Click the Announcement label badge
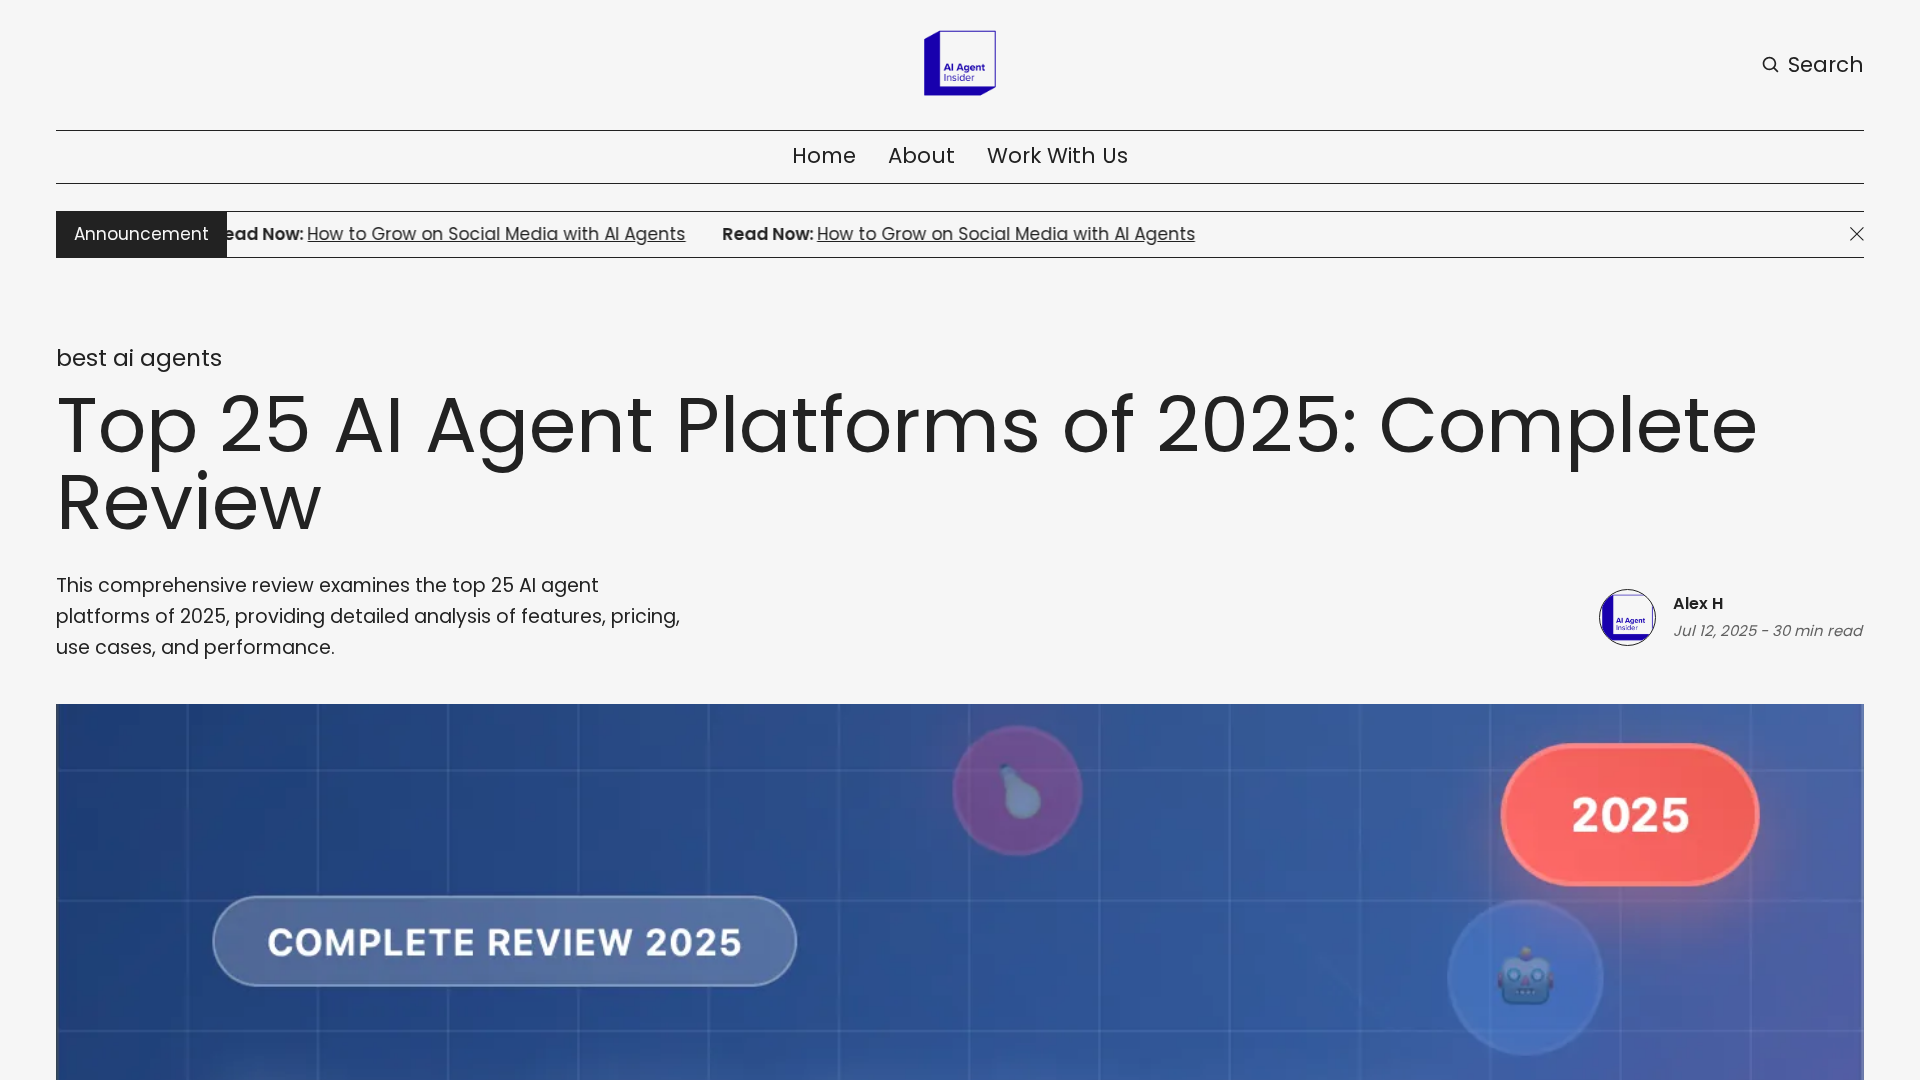 click(141, 234)
